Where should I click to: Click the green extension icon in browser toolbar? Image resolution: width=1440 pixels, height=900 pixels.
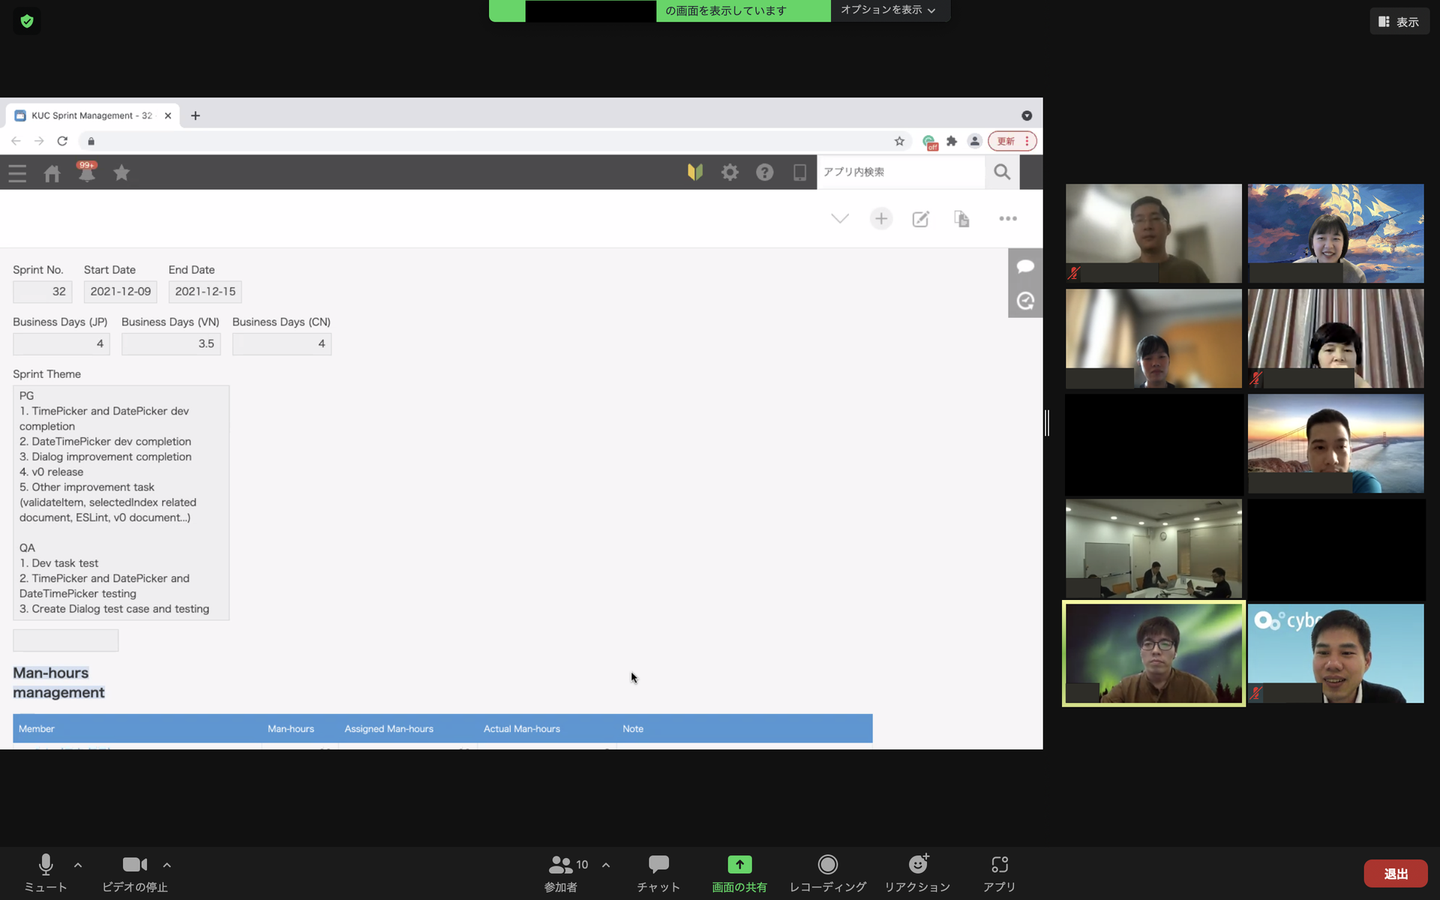point(929,142)
